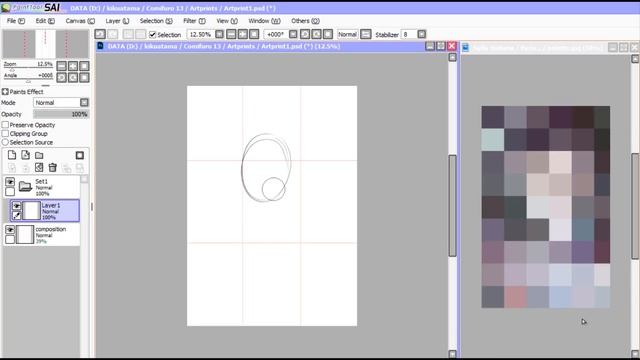The width and height of the screenshot is (640, 360).
Task: Click the Artprint1 canvas vertical scrollbar
Action: point(452,206)
